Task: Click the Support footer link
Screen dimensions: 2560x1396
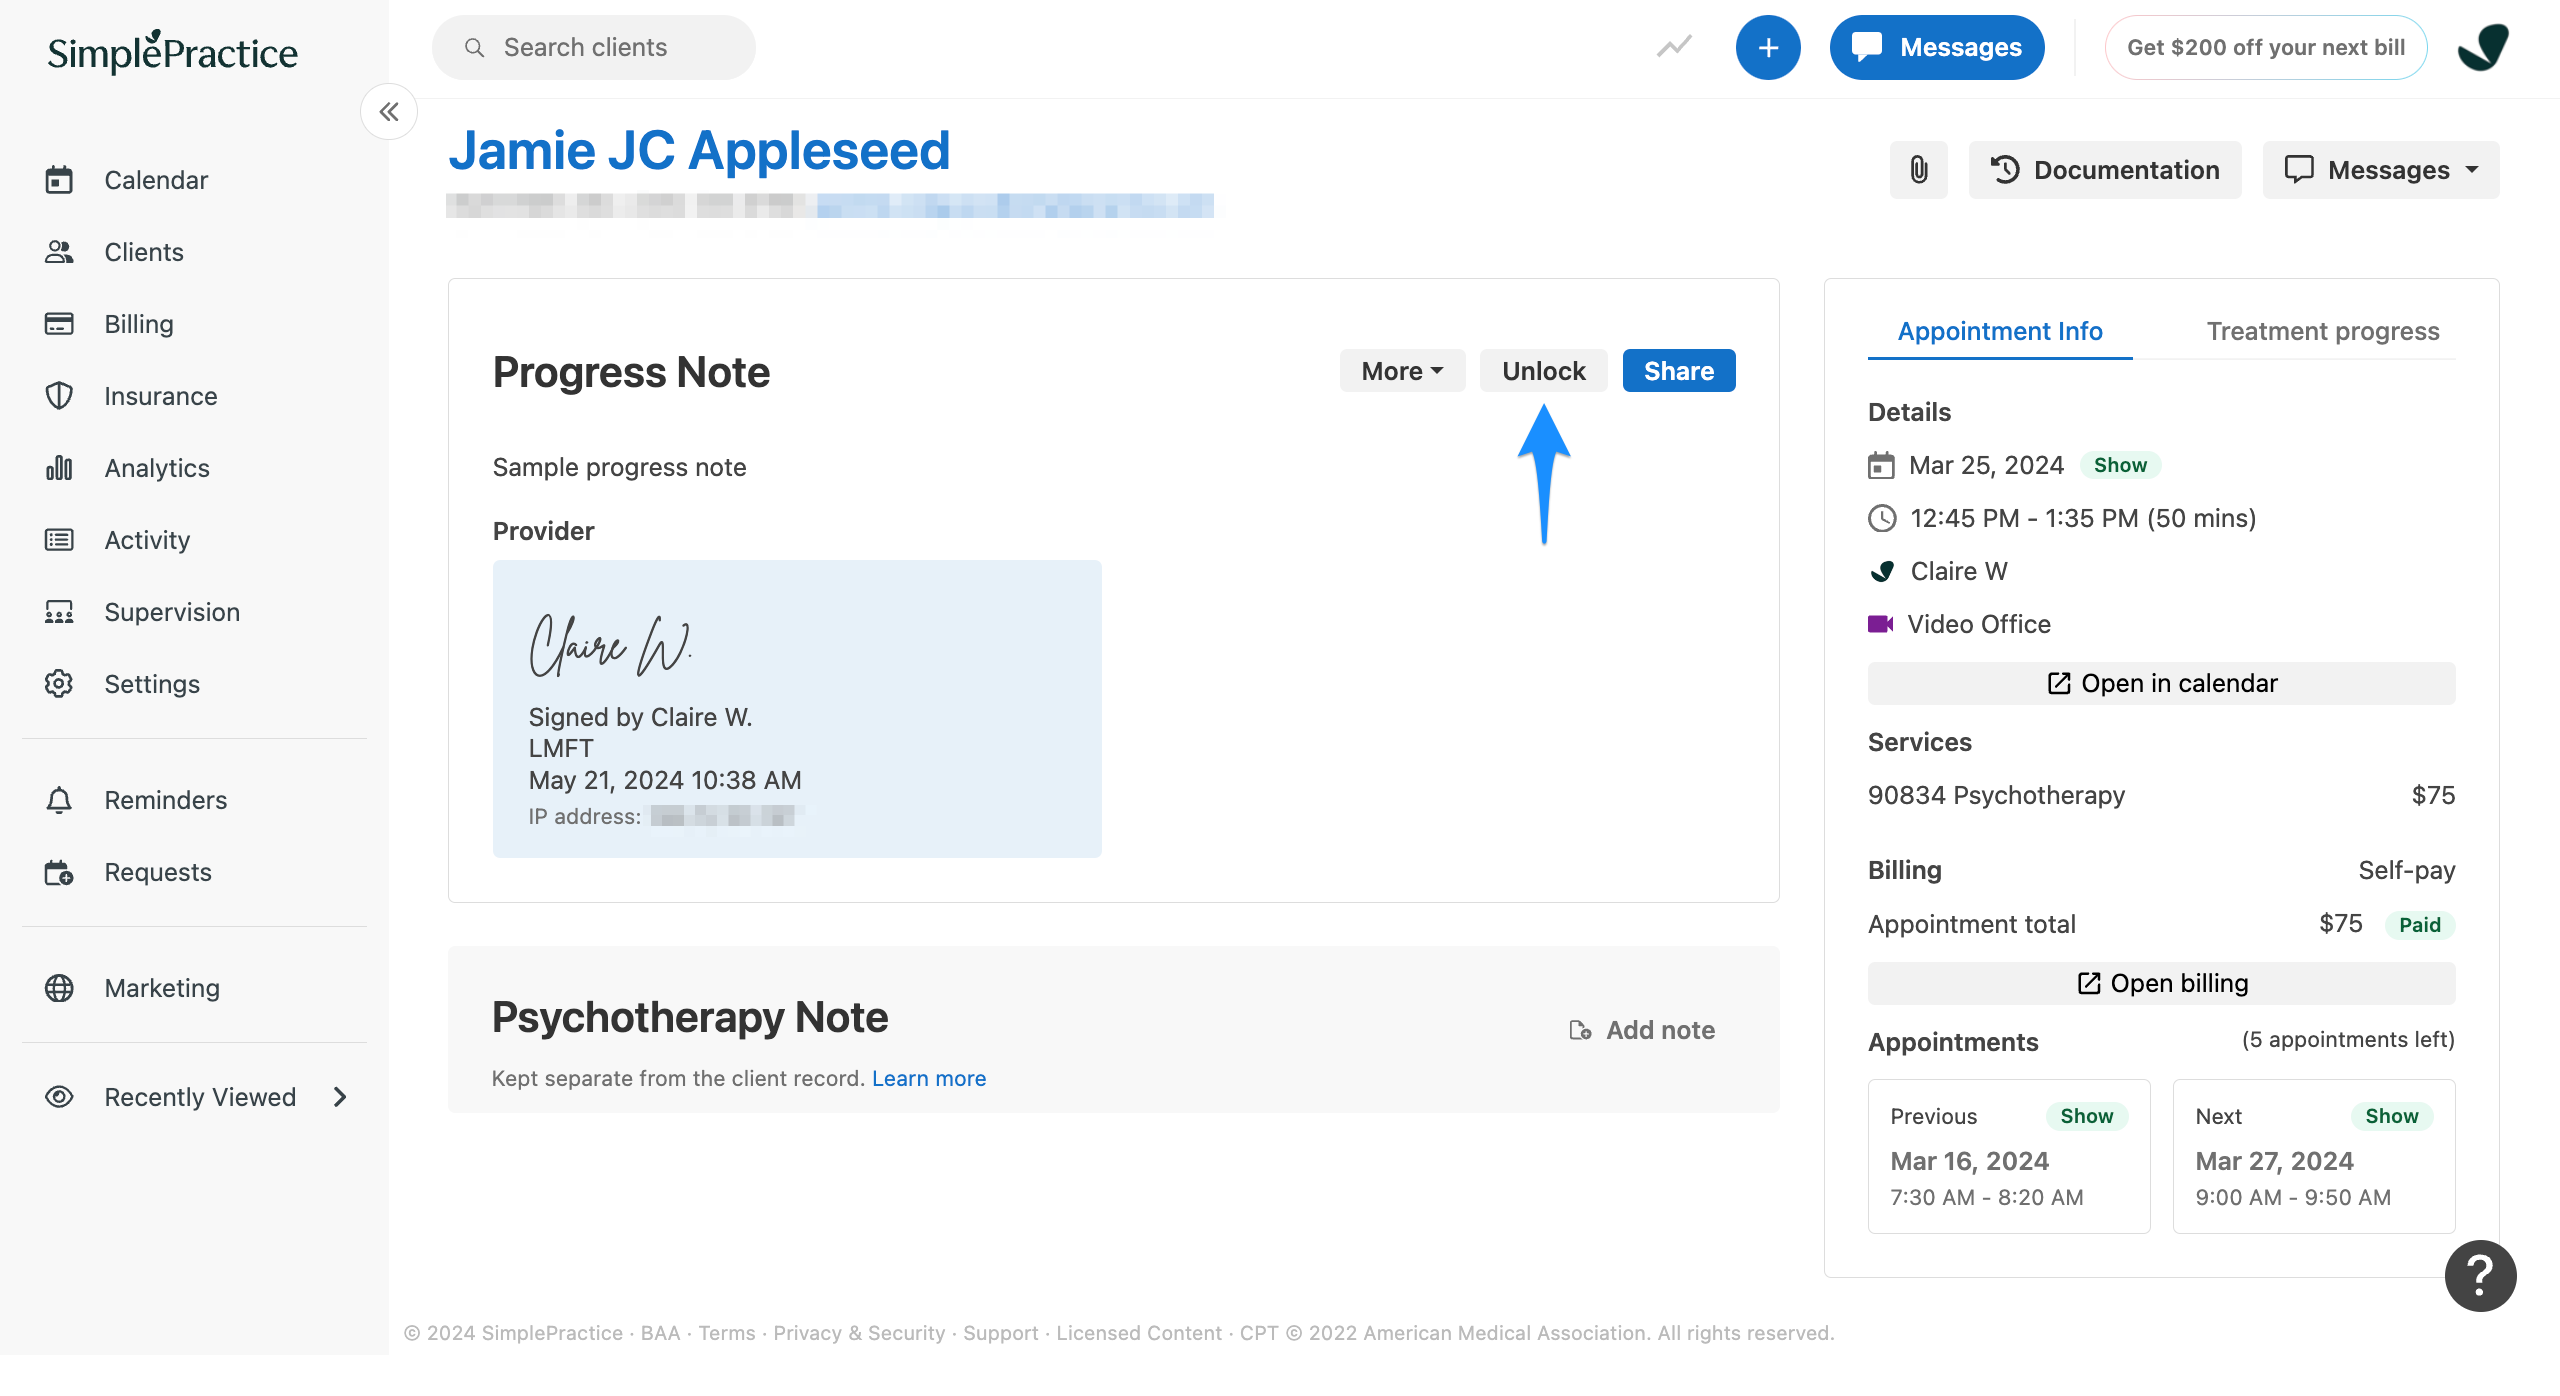Action: 1000,1333
